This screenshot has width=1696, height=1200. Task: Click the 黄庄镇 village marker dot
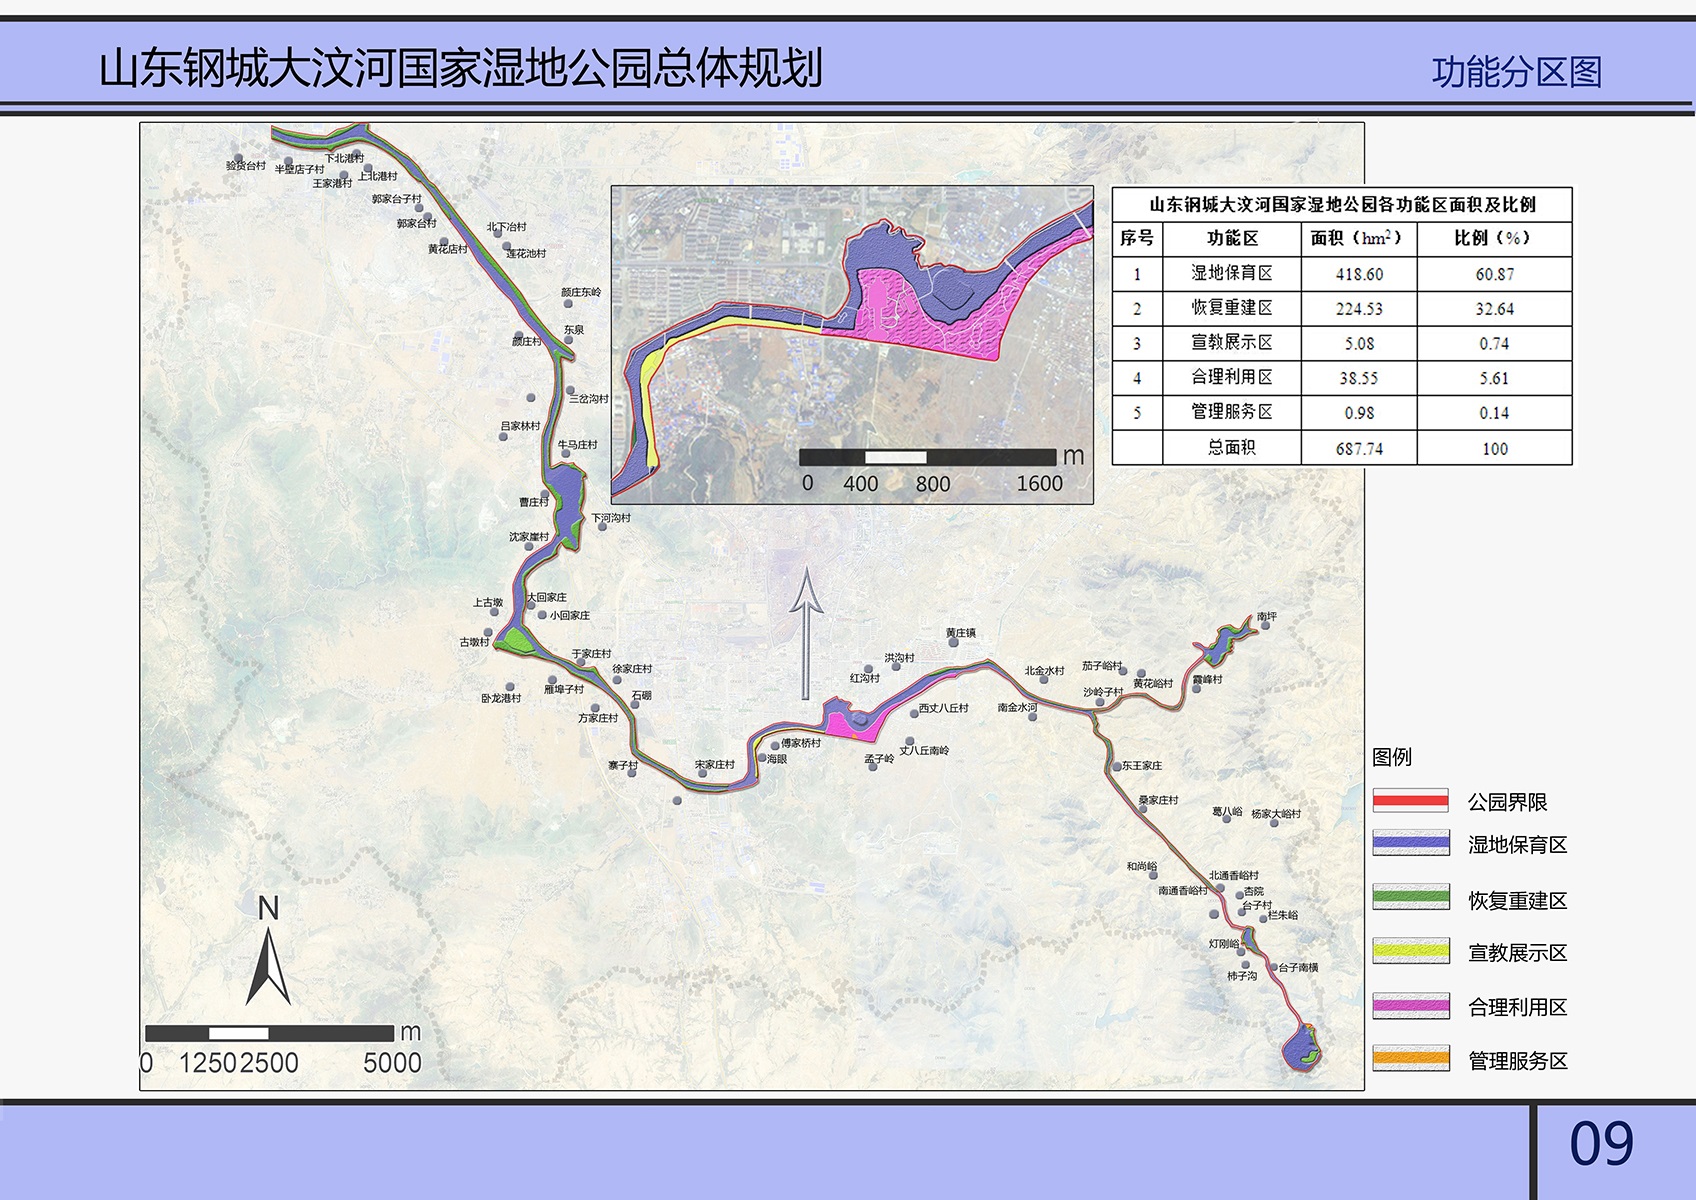953,644
